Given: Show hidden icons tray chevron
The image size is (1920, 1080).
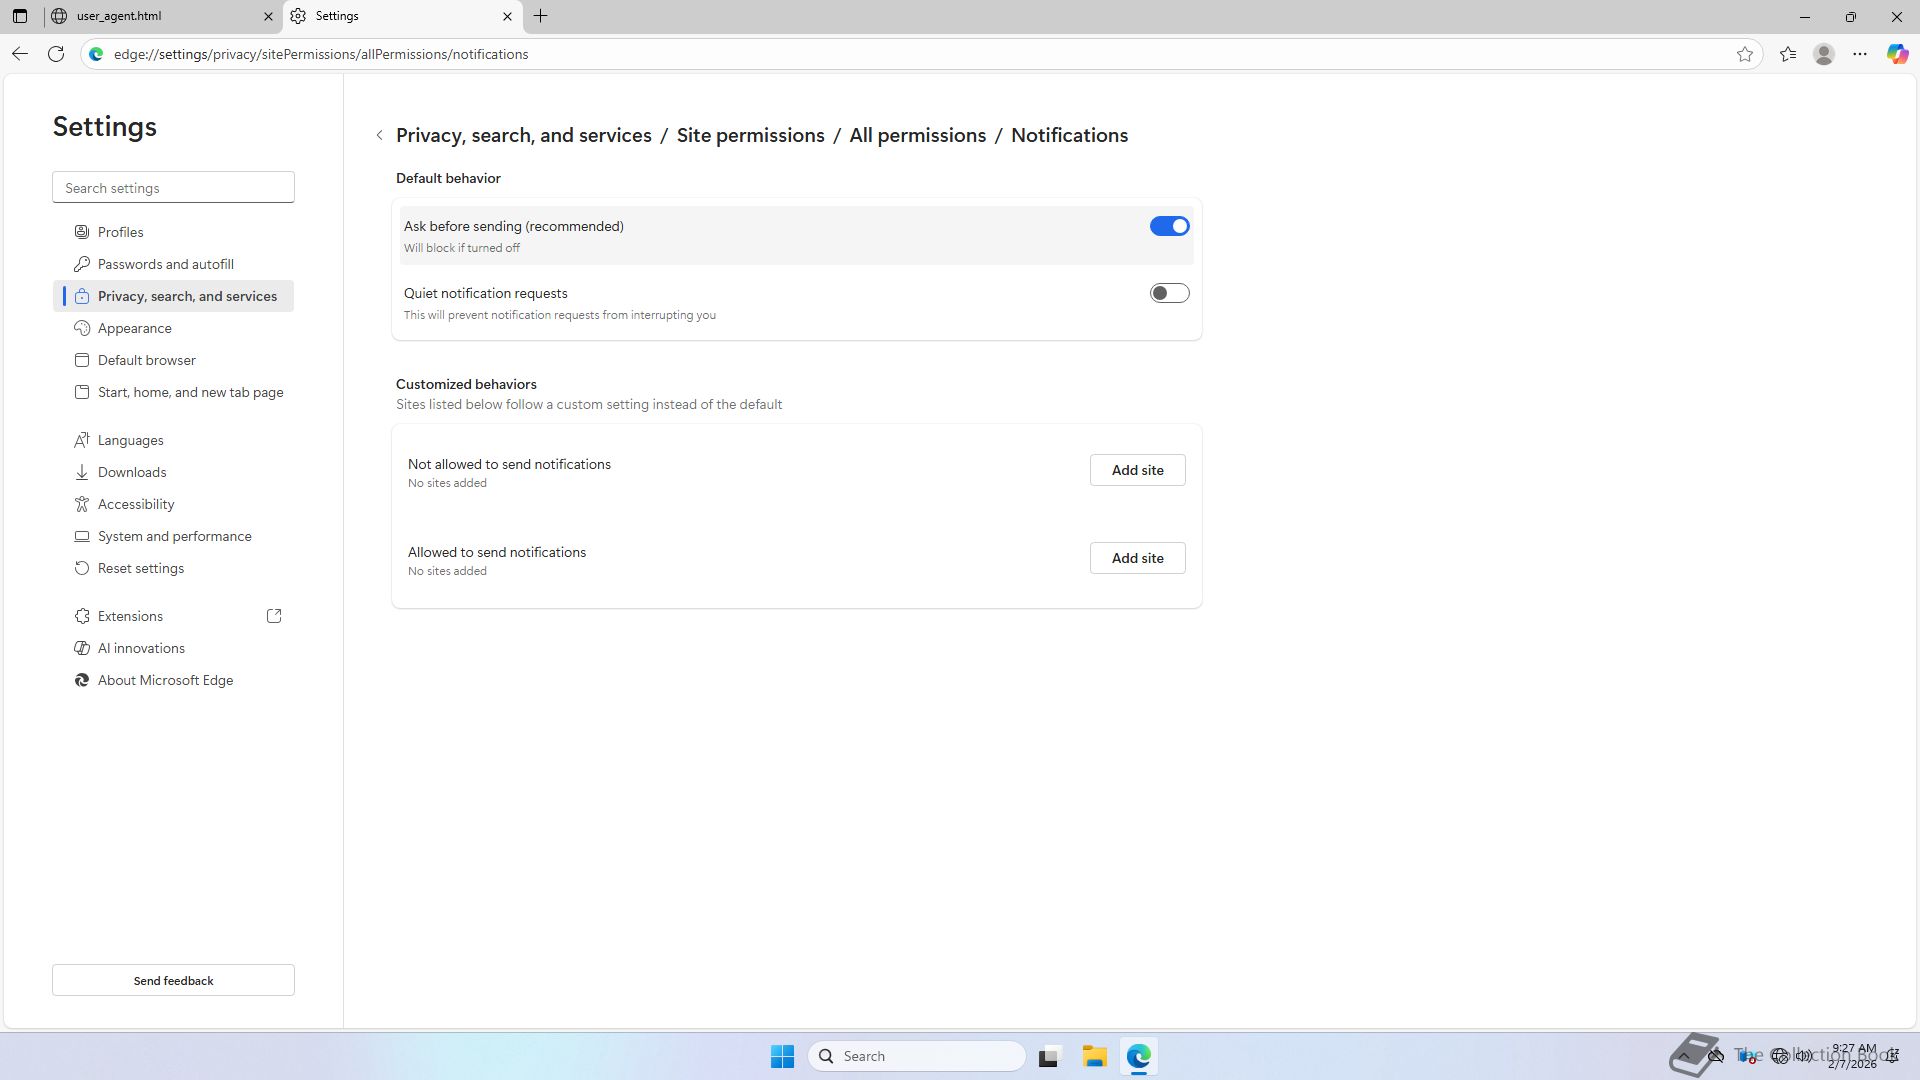Looking at the screenshot, I should 1684,1056.
